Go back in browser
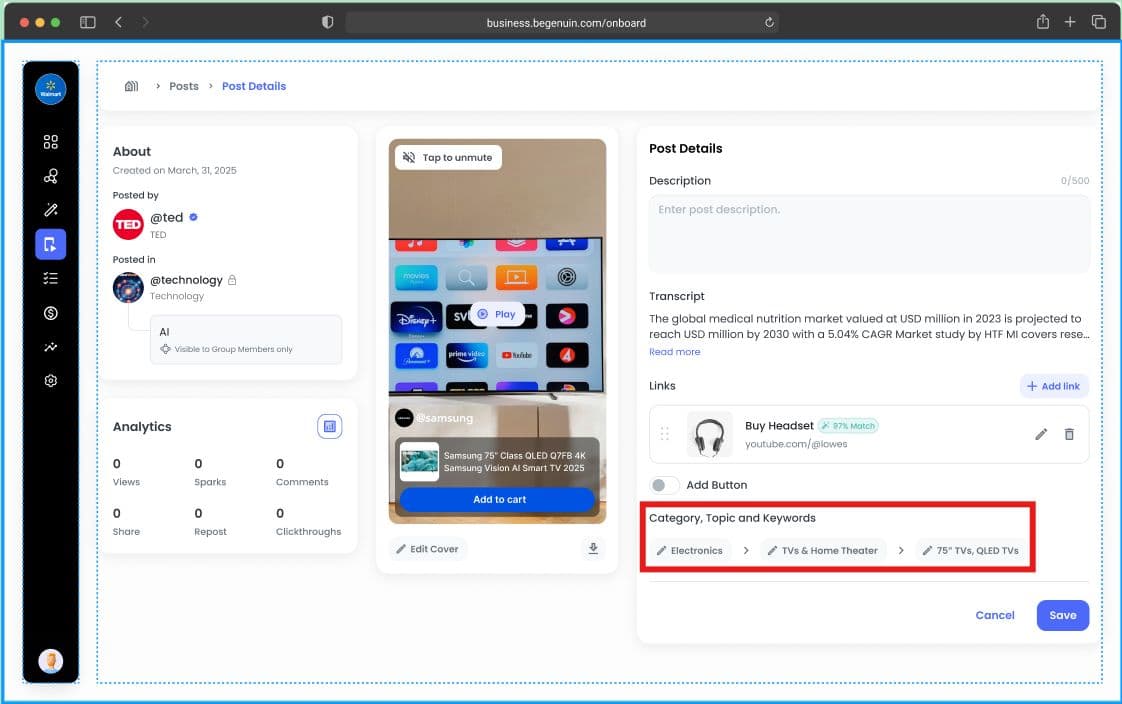This screenshot has height=704, width=1122. tap(118, 22)
